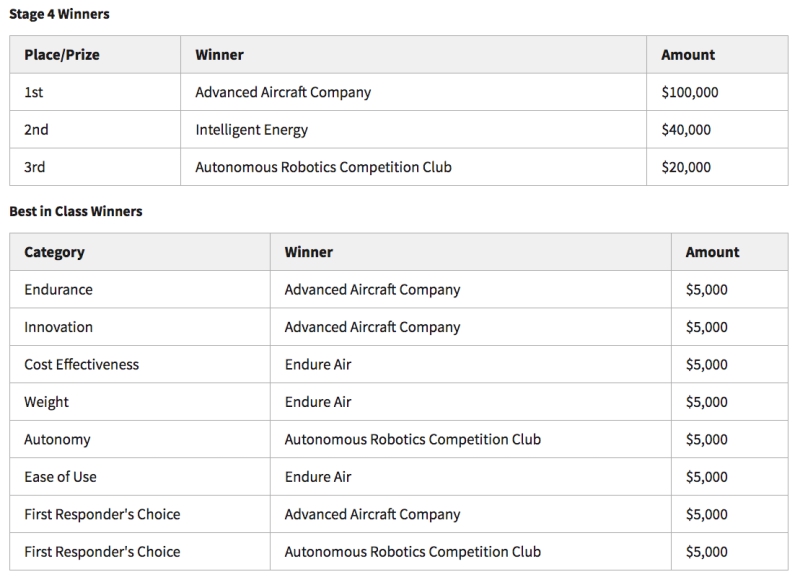Click the $20,000 amount cell

tap(686, 167)
